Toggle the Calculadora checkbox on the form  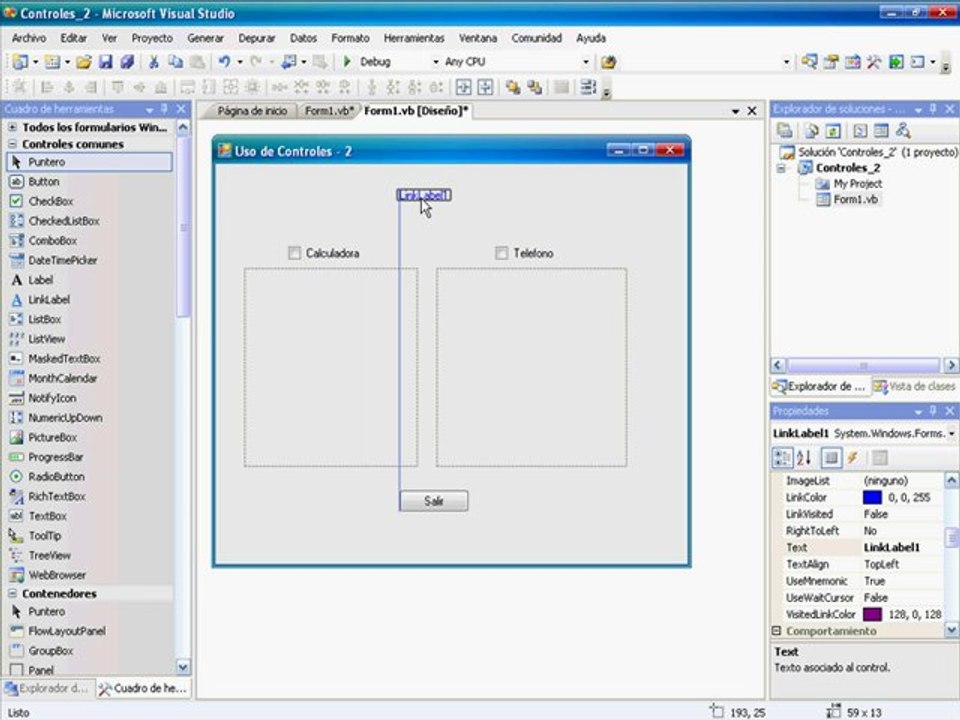294,253
